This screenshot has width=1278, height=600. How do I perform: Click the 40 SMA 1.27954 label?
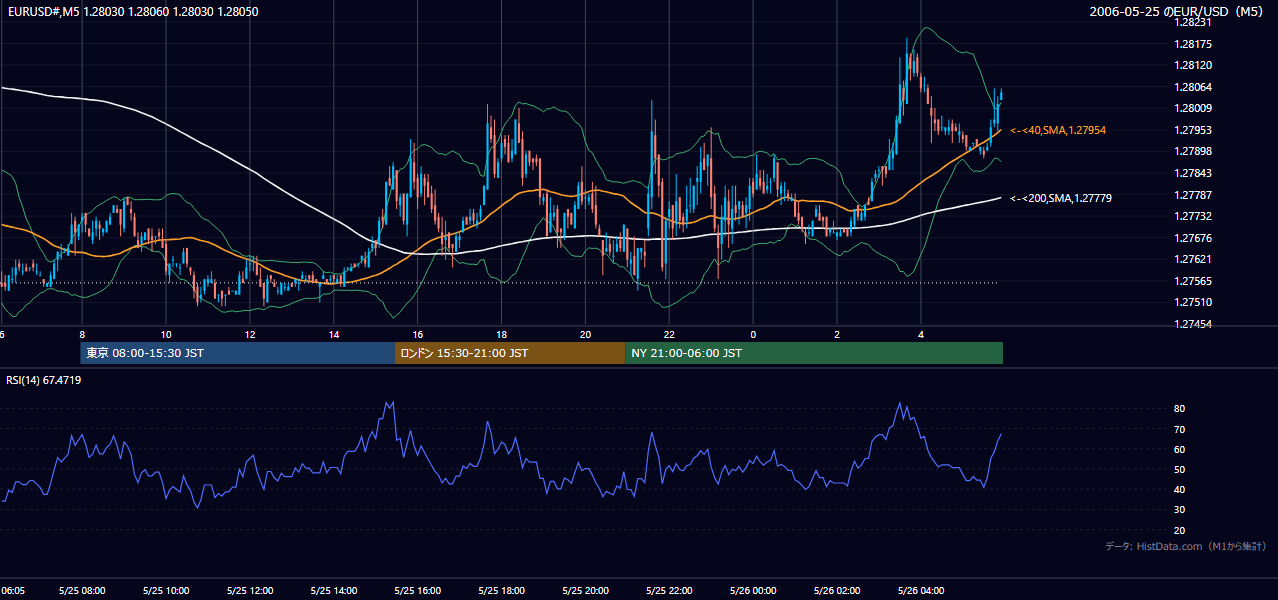1057,130
